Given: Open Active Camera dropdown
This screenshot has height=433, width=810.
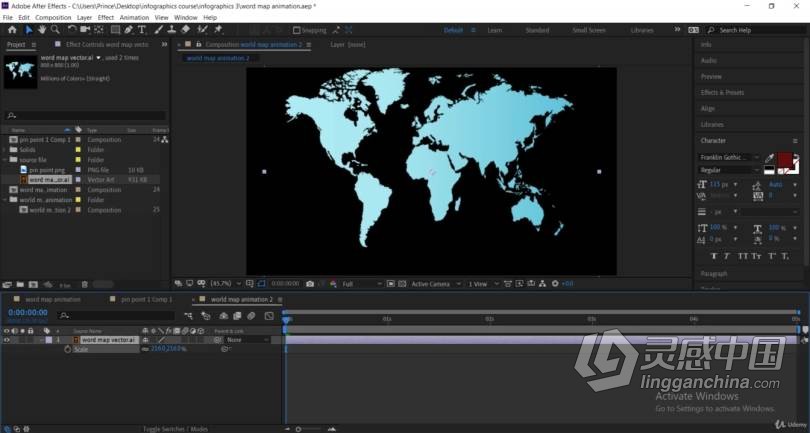Looking at the screenshot, I should pos(435,284).
